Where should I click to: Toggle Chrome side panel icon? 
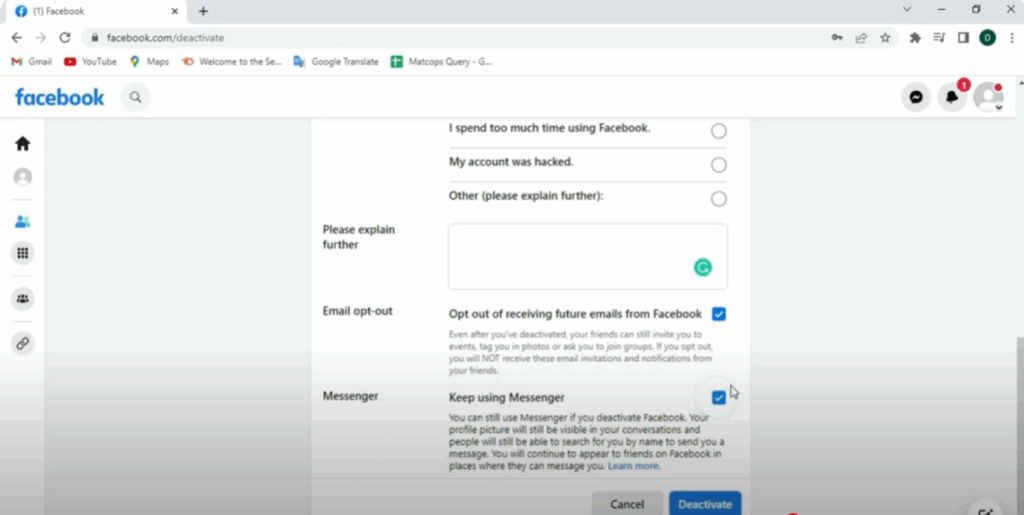pyautogui.click(x=963, y=38)
